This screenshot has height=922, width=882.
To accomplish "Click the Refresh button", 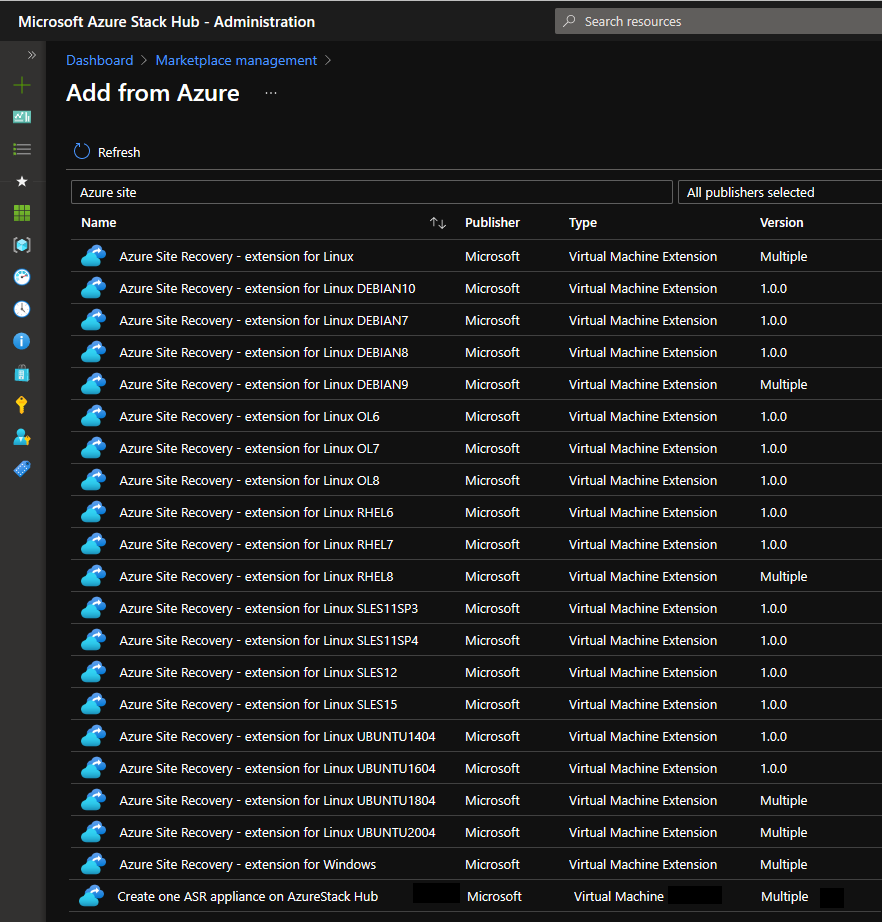I will pyautogui.click(x=107, y=152).
